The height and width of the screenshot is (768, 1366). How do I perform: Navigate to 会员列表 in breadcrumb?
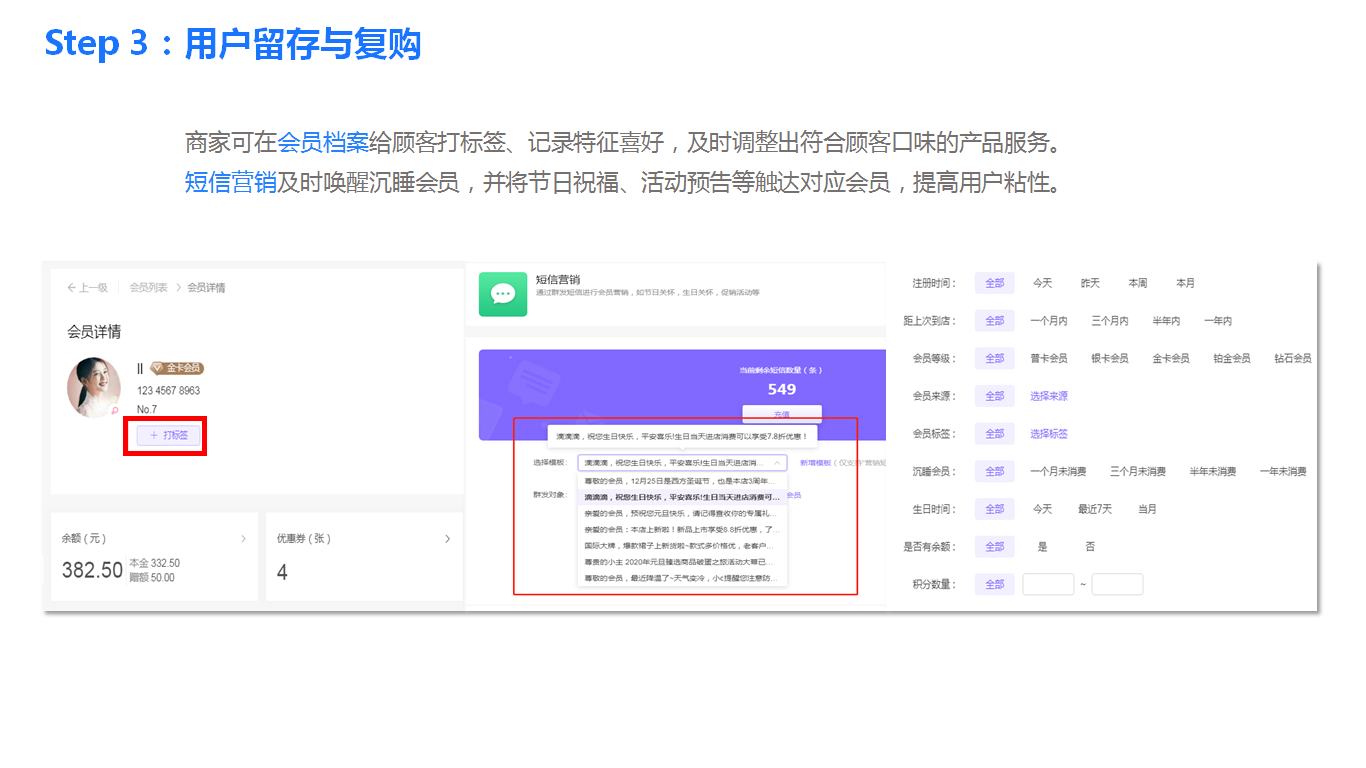click(x=148, y=288)
